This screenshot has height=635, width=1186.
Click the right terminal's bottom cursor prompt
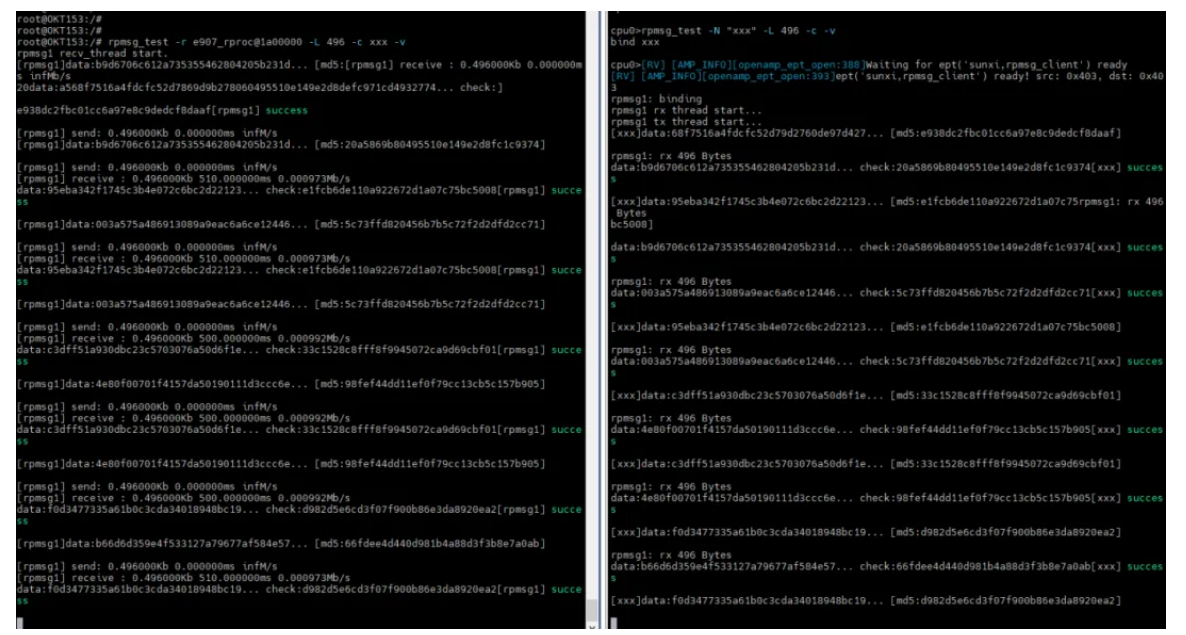tap(613, 623)
